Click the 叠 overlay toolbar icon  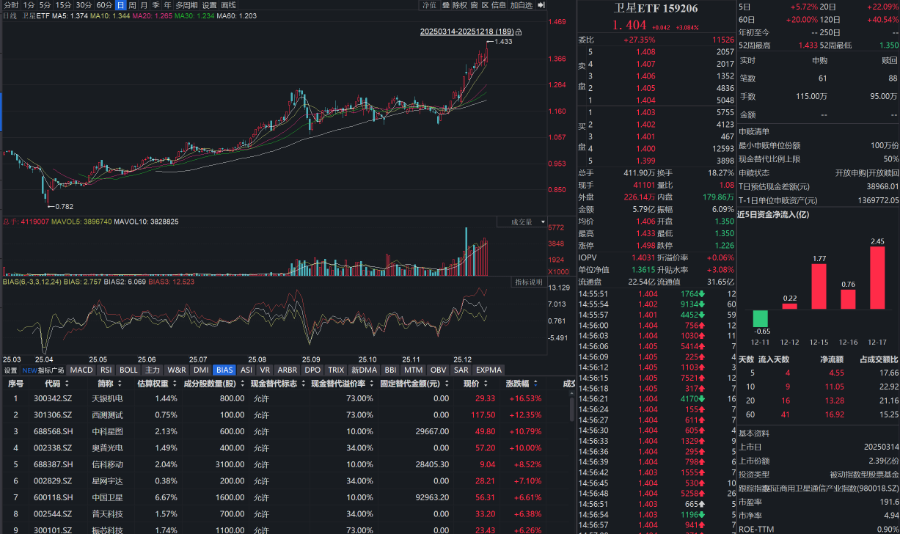(x=446, y=5)
